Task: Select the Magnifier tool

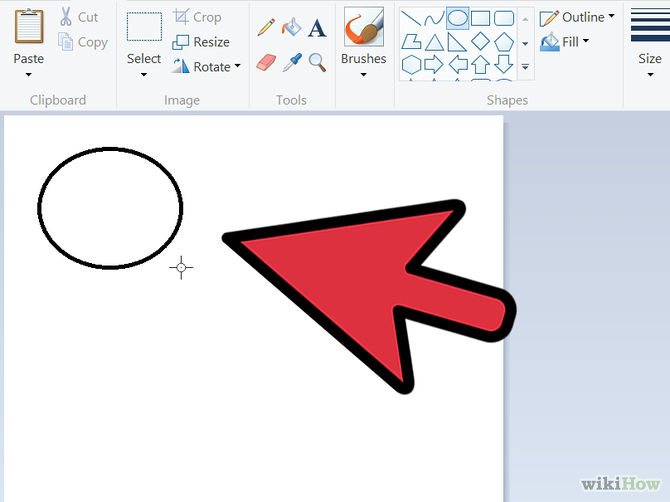Action: 317,62
